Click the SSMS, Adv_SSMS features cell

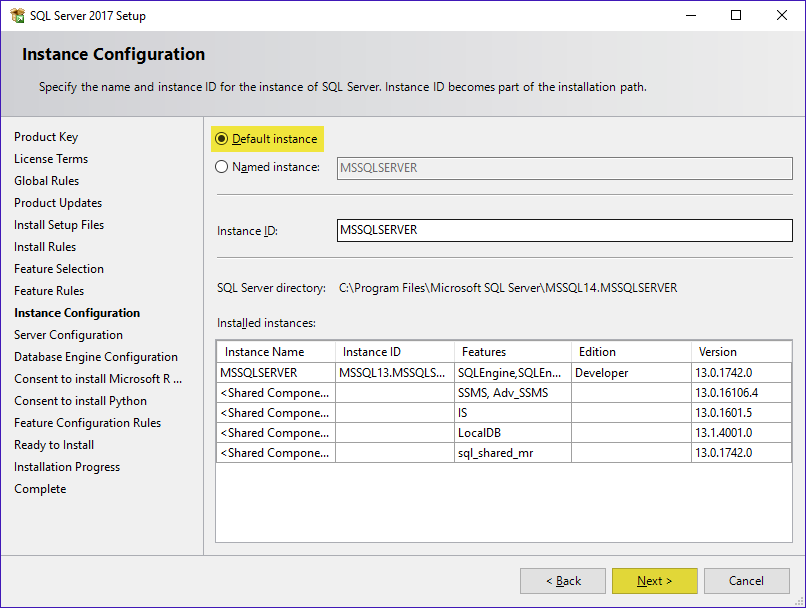[513, 393]
